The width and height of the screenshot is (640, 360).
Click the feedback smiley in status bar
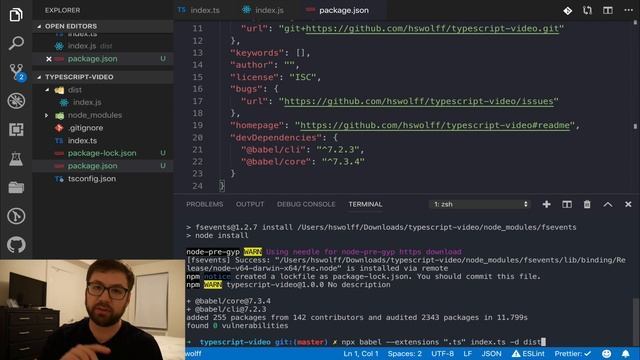[607, 353]
